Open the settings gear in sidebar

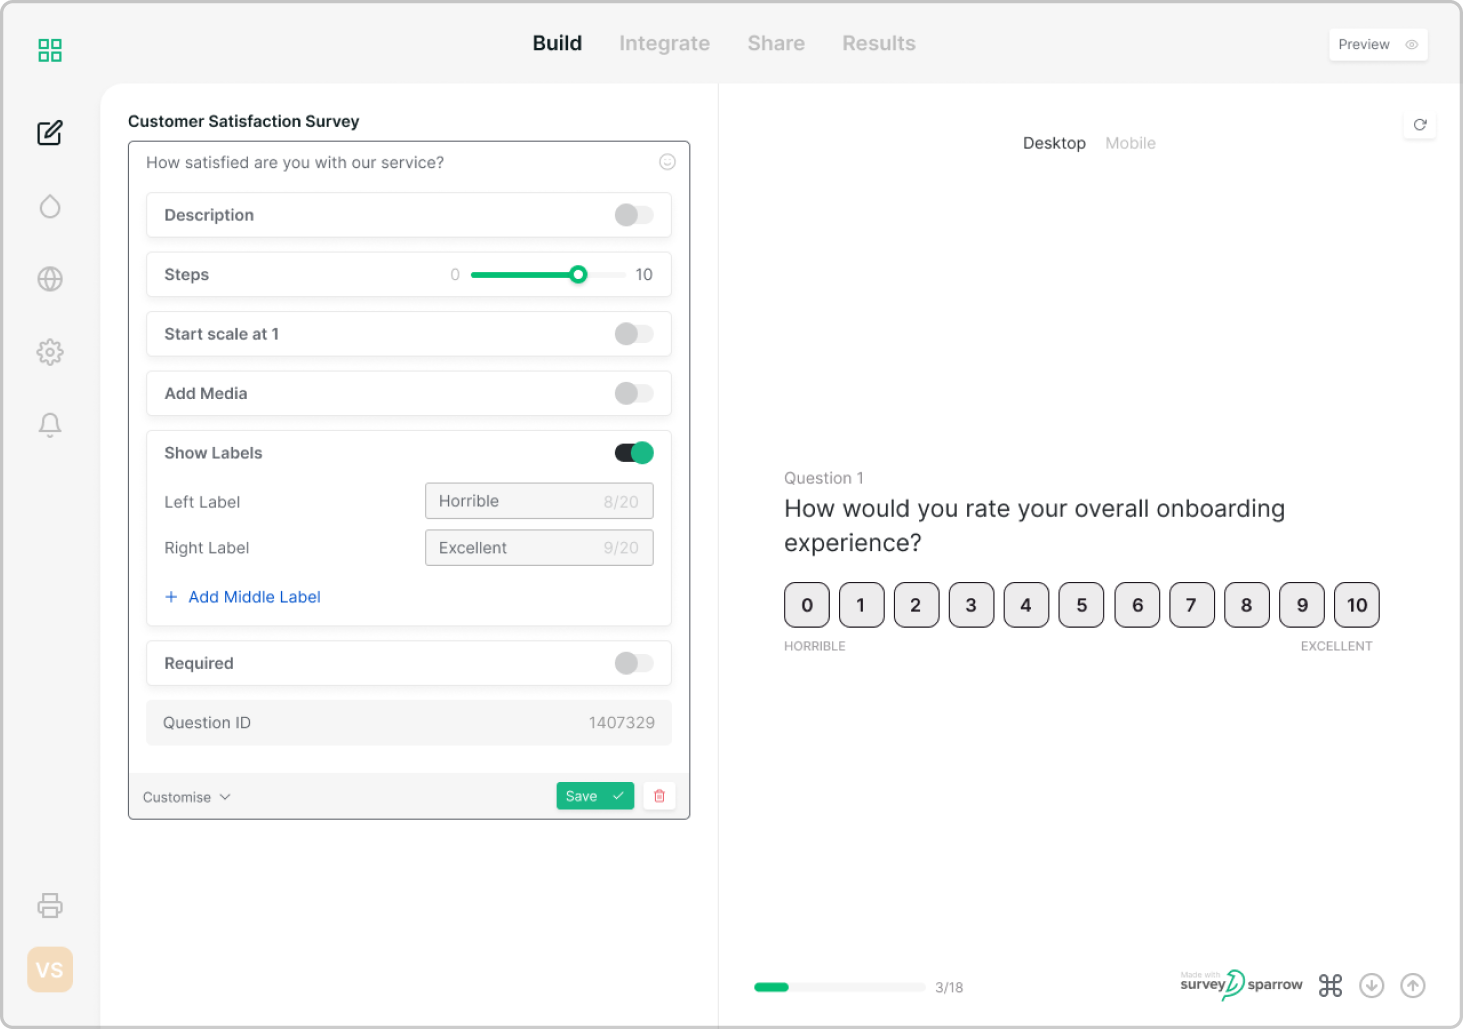pos(50,352)
